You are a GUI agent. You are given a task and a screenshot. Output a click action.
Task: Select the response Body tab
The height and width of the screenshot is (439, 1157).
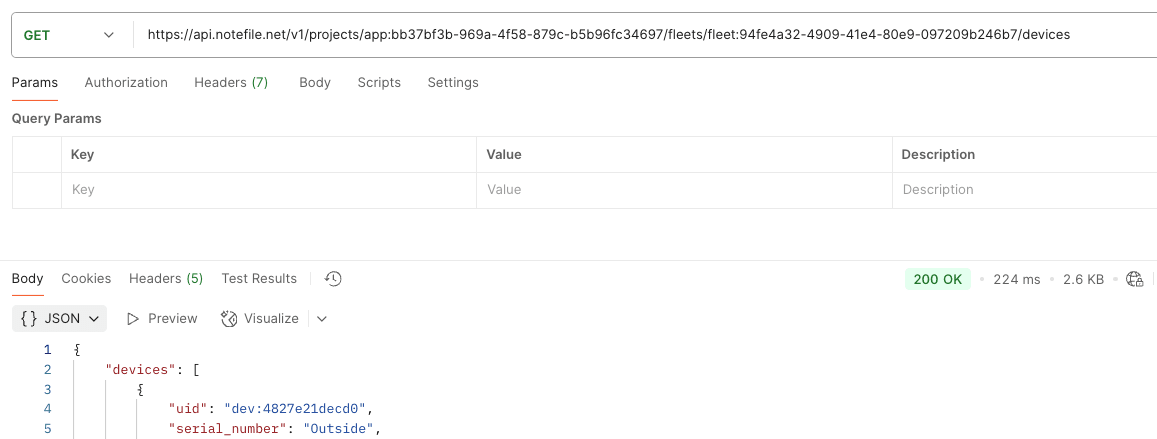tap(27, 279)
